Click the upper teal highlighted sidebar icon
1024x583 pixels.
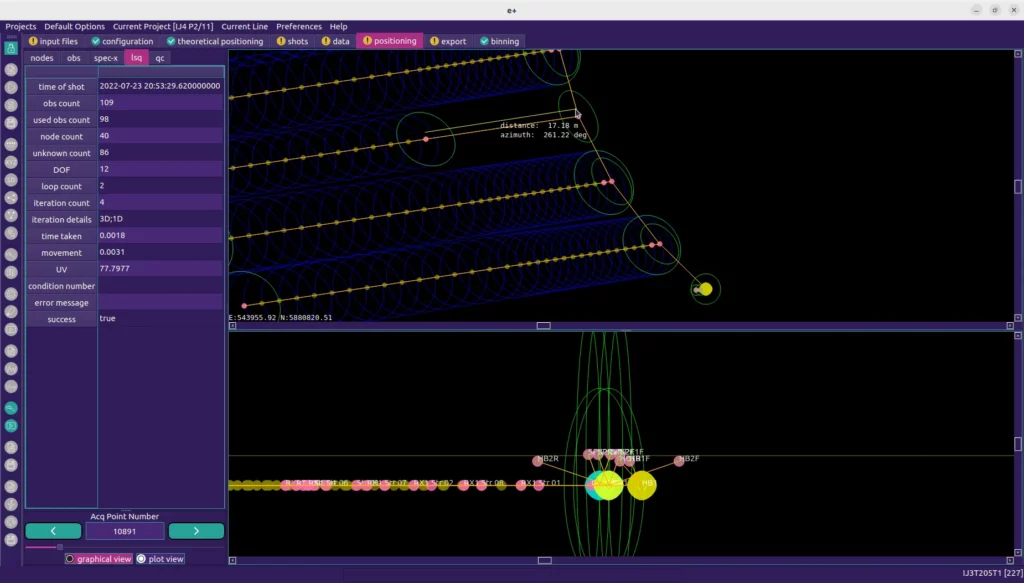pyautogui.click(x=11, y=408)
